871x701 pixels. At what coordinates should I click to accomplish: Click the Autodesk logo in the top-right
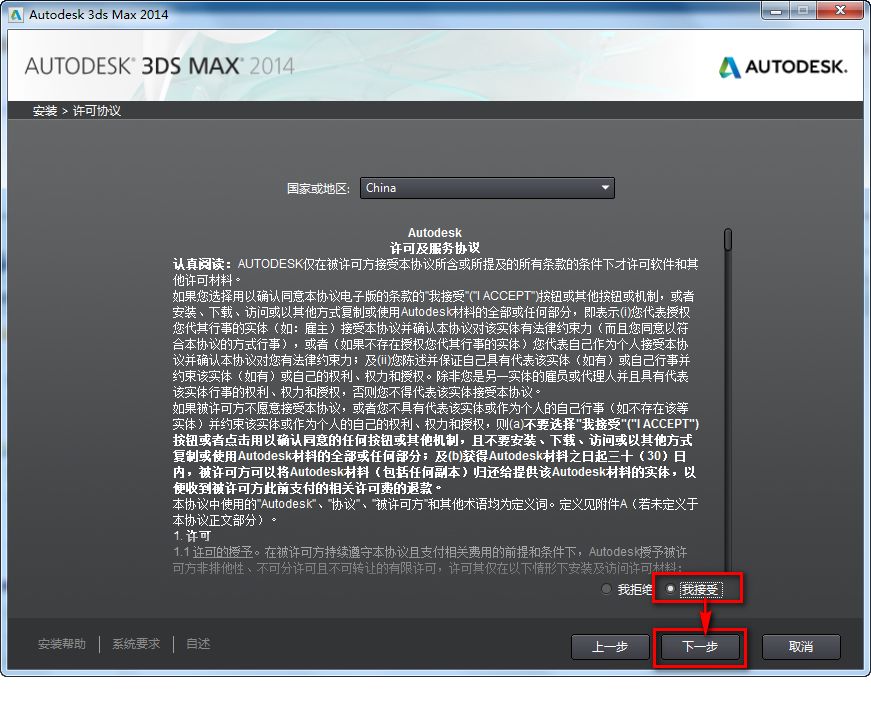pyautogui.click(x=786, y=64)
